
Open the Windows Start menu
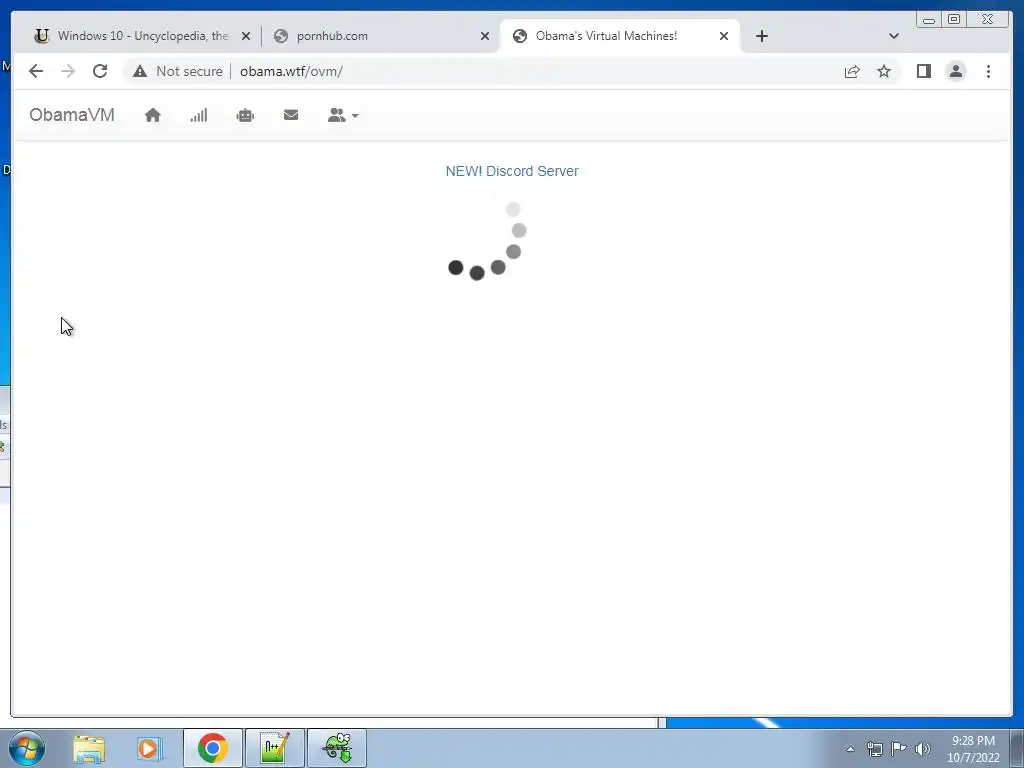coord(27,748)
